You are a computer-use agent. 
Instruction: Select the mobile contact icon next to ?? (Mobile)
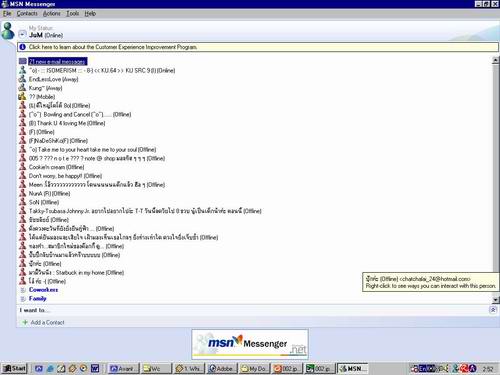(22, 97)
